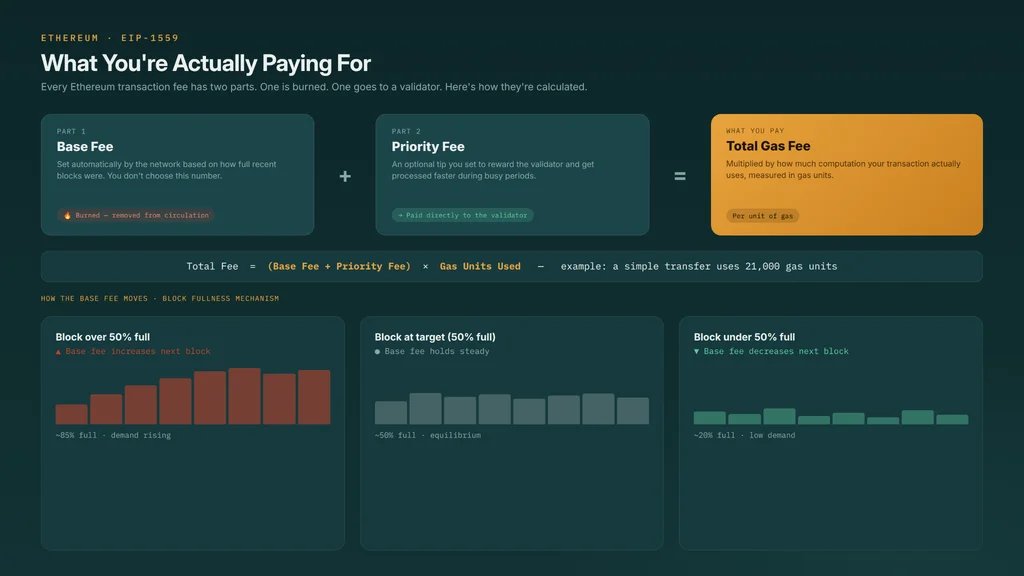Click the red up-triangle indicator icon
Screen dimensions: 1024x576
pyautogui.click(x=58, y=352)
